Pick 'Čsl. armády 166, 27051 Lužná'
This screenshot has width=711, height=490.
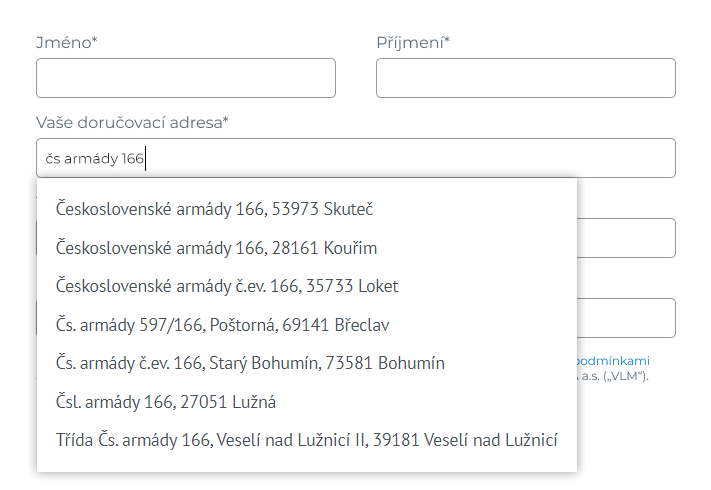(166, 402)
